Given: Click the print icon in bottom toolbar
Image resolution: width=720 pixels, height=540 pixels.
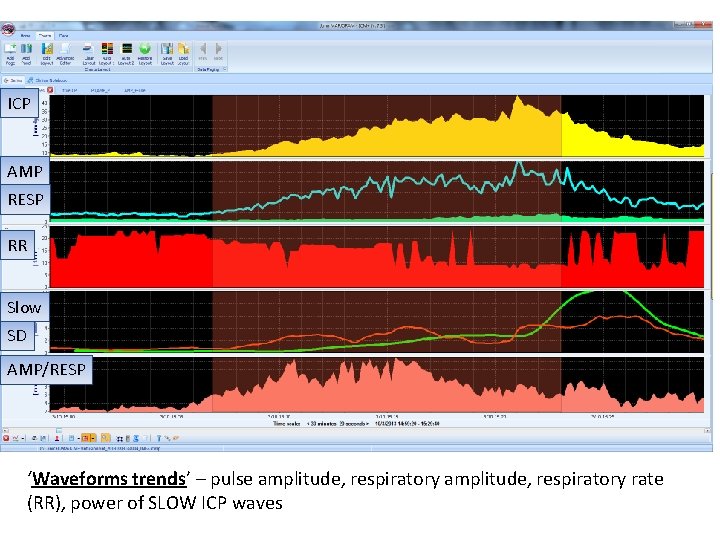Looking at the screenshot, I should 34,439.
